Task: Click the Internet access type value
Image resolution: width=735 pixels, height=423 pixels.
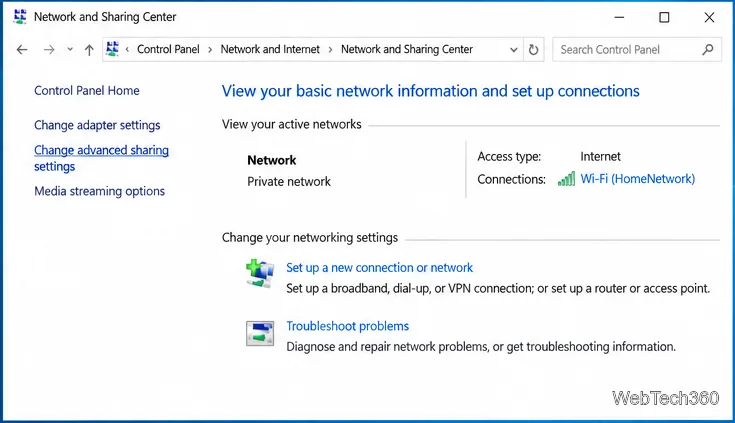Action: click(x=600, y=157)
